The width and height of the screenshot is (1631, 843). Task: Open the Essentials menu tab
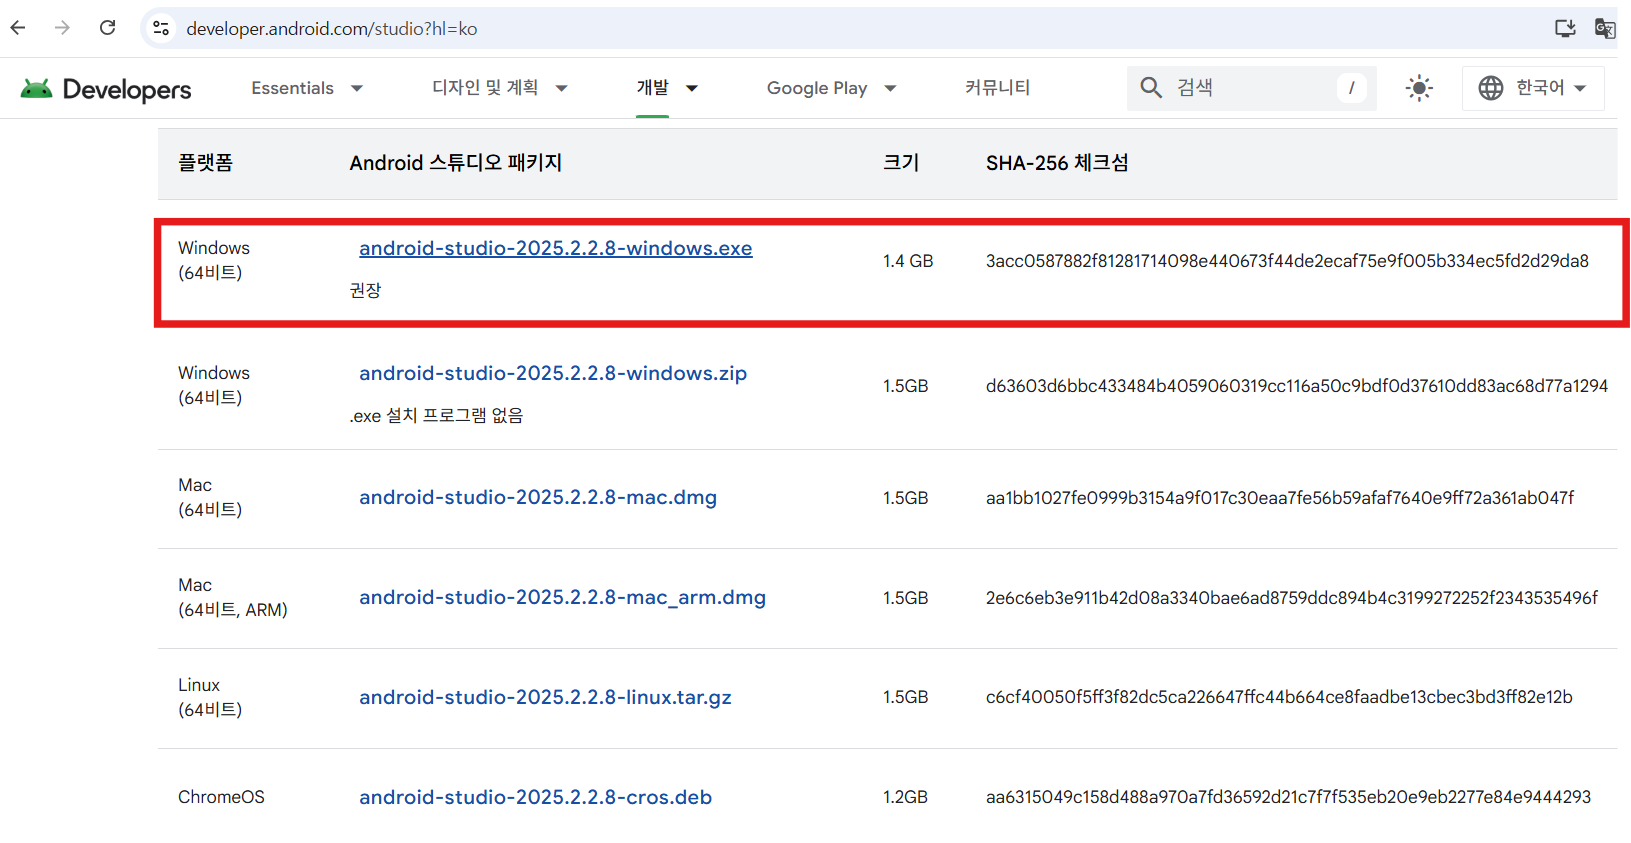292,88
